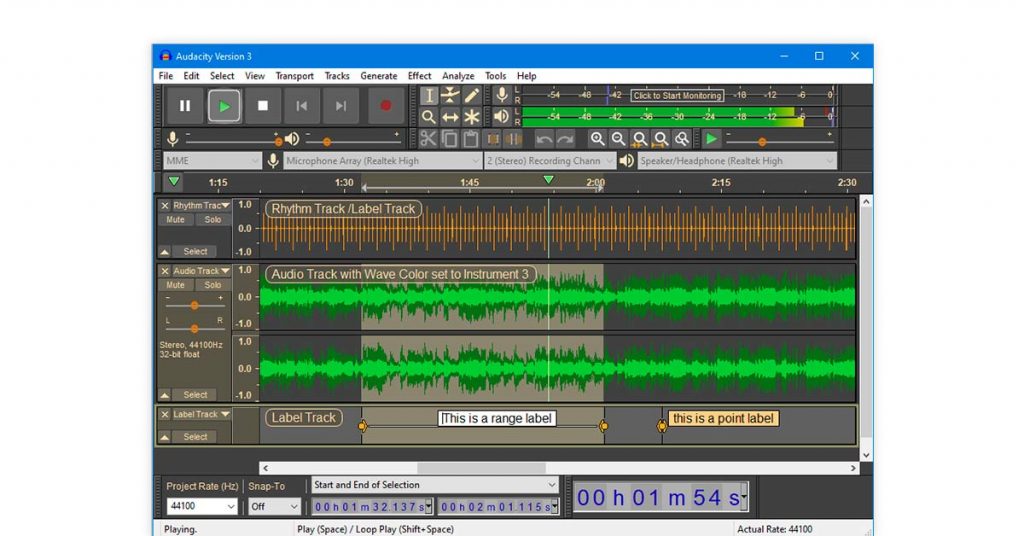This screenshot has height=536, width=1024.
Task: Open the Analyze menu
Action: 458,76
